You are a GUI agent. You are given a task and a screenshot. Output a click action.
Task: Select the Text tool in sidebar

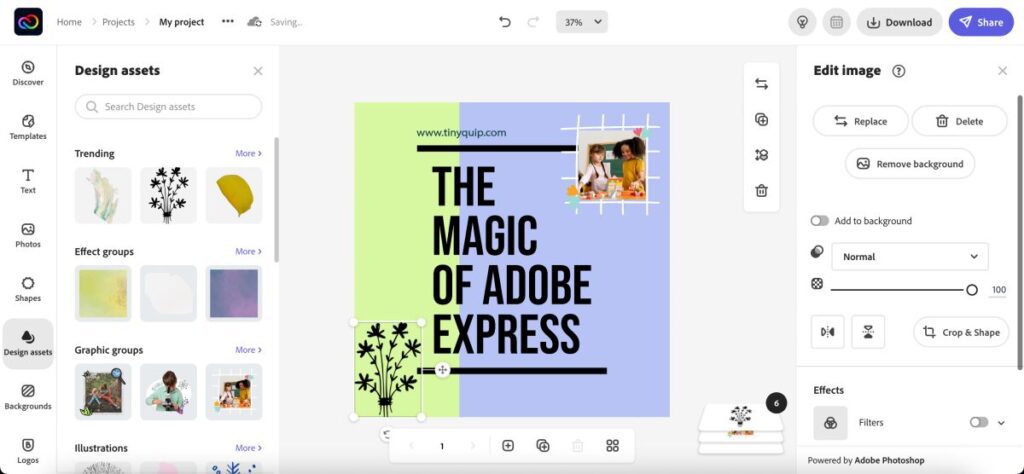[28, 182]
